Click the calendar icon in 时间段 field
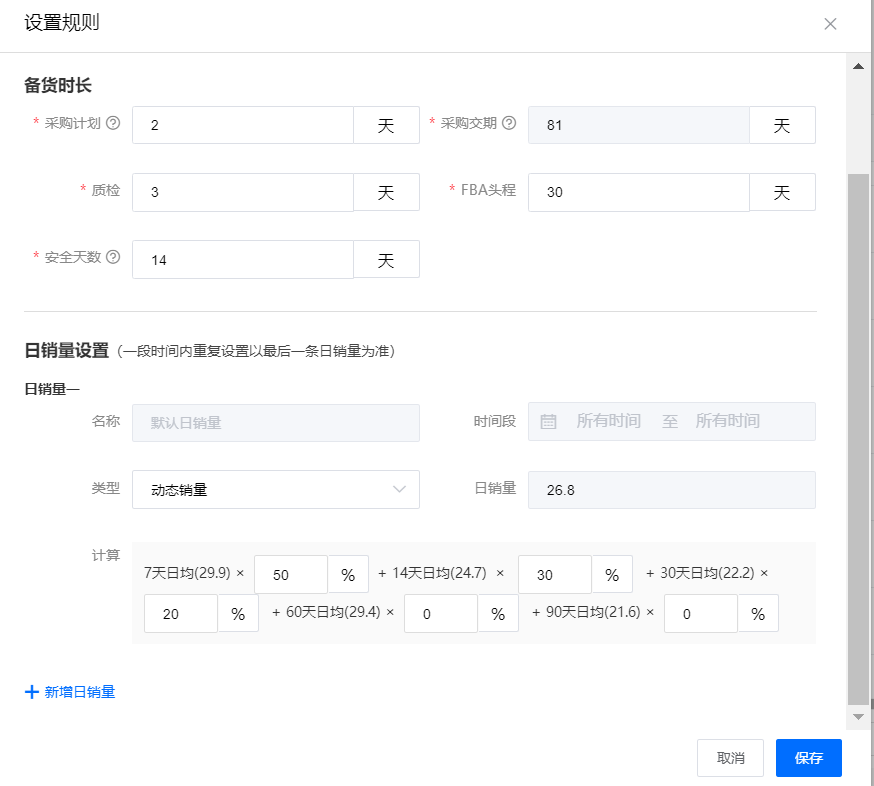Image resolution: width=874 pixels, height=786 pixels. click(548, 421)
